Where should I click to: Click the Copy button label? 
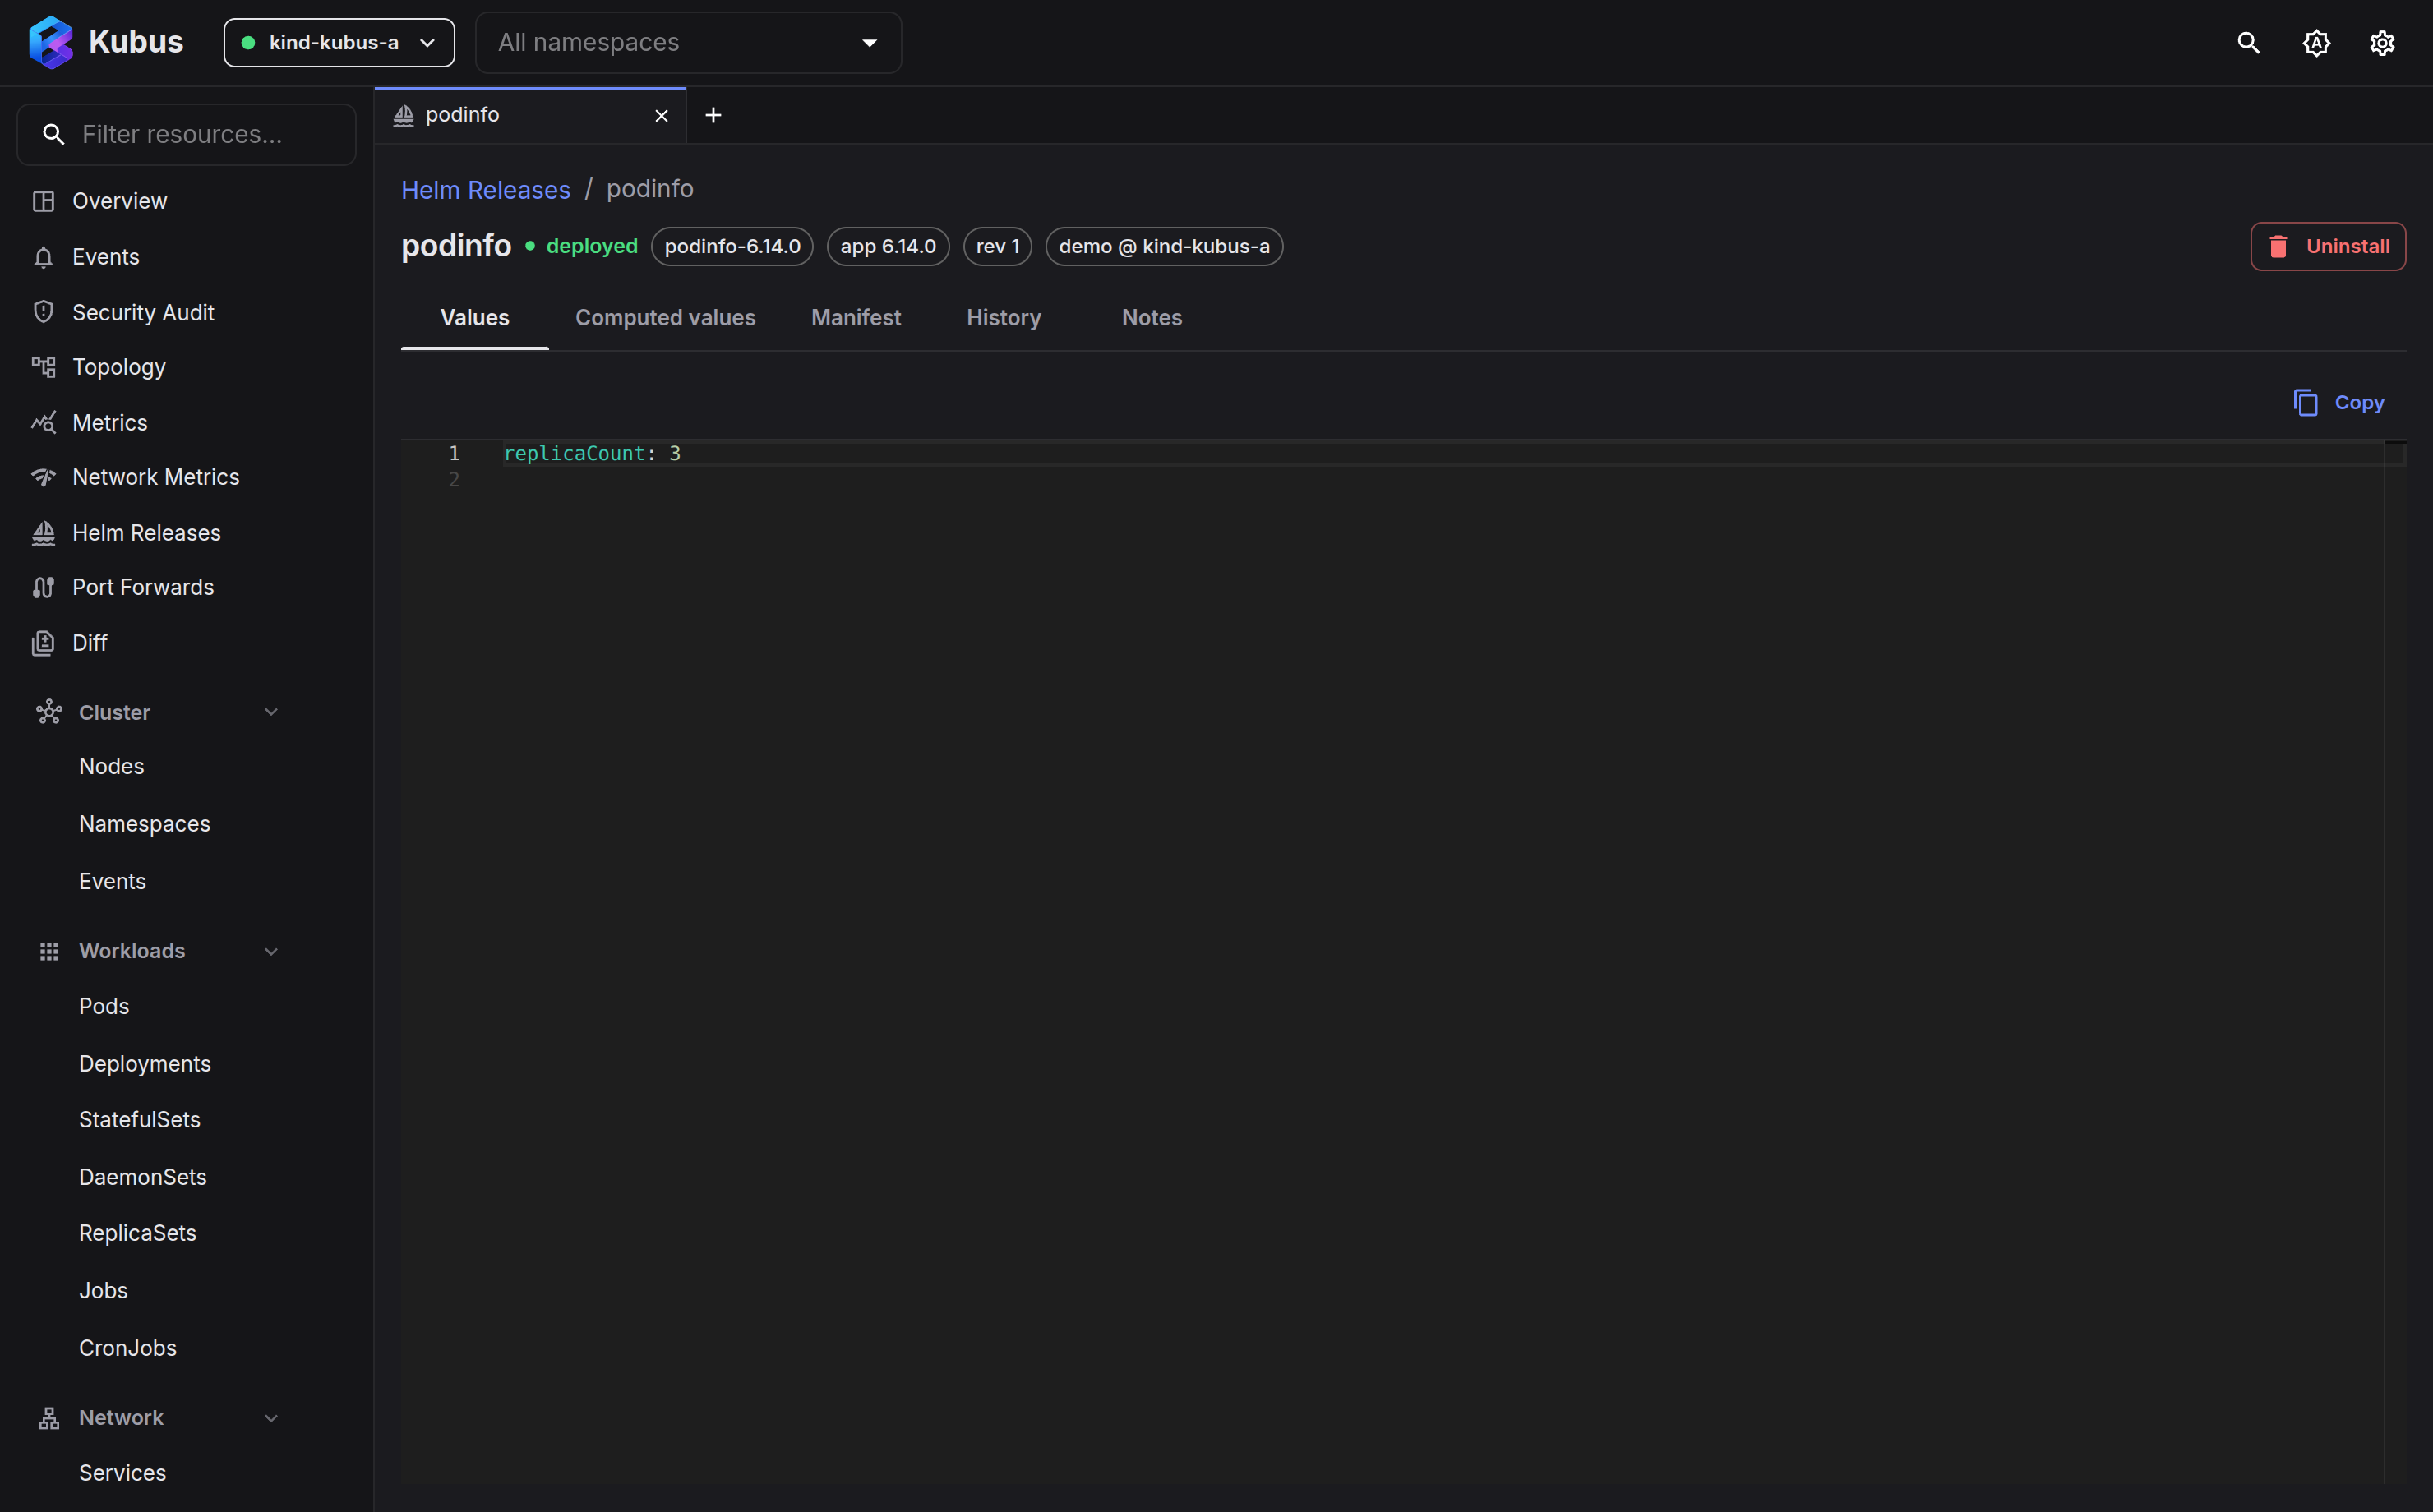coord(2359,403)
